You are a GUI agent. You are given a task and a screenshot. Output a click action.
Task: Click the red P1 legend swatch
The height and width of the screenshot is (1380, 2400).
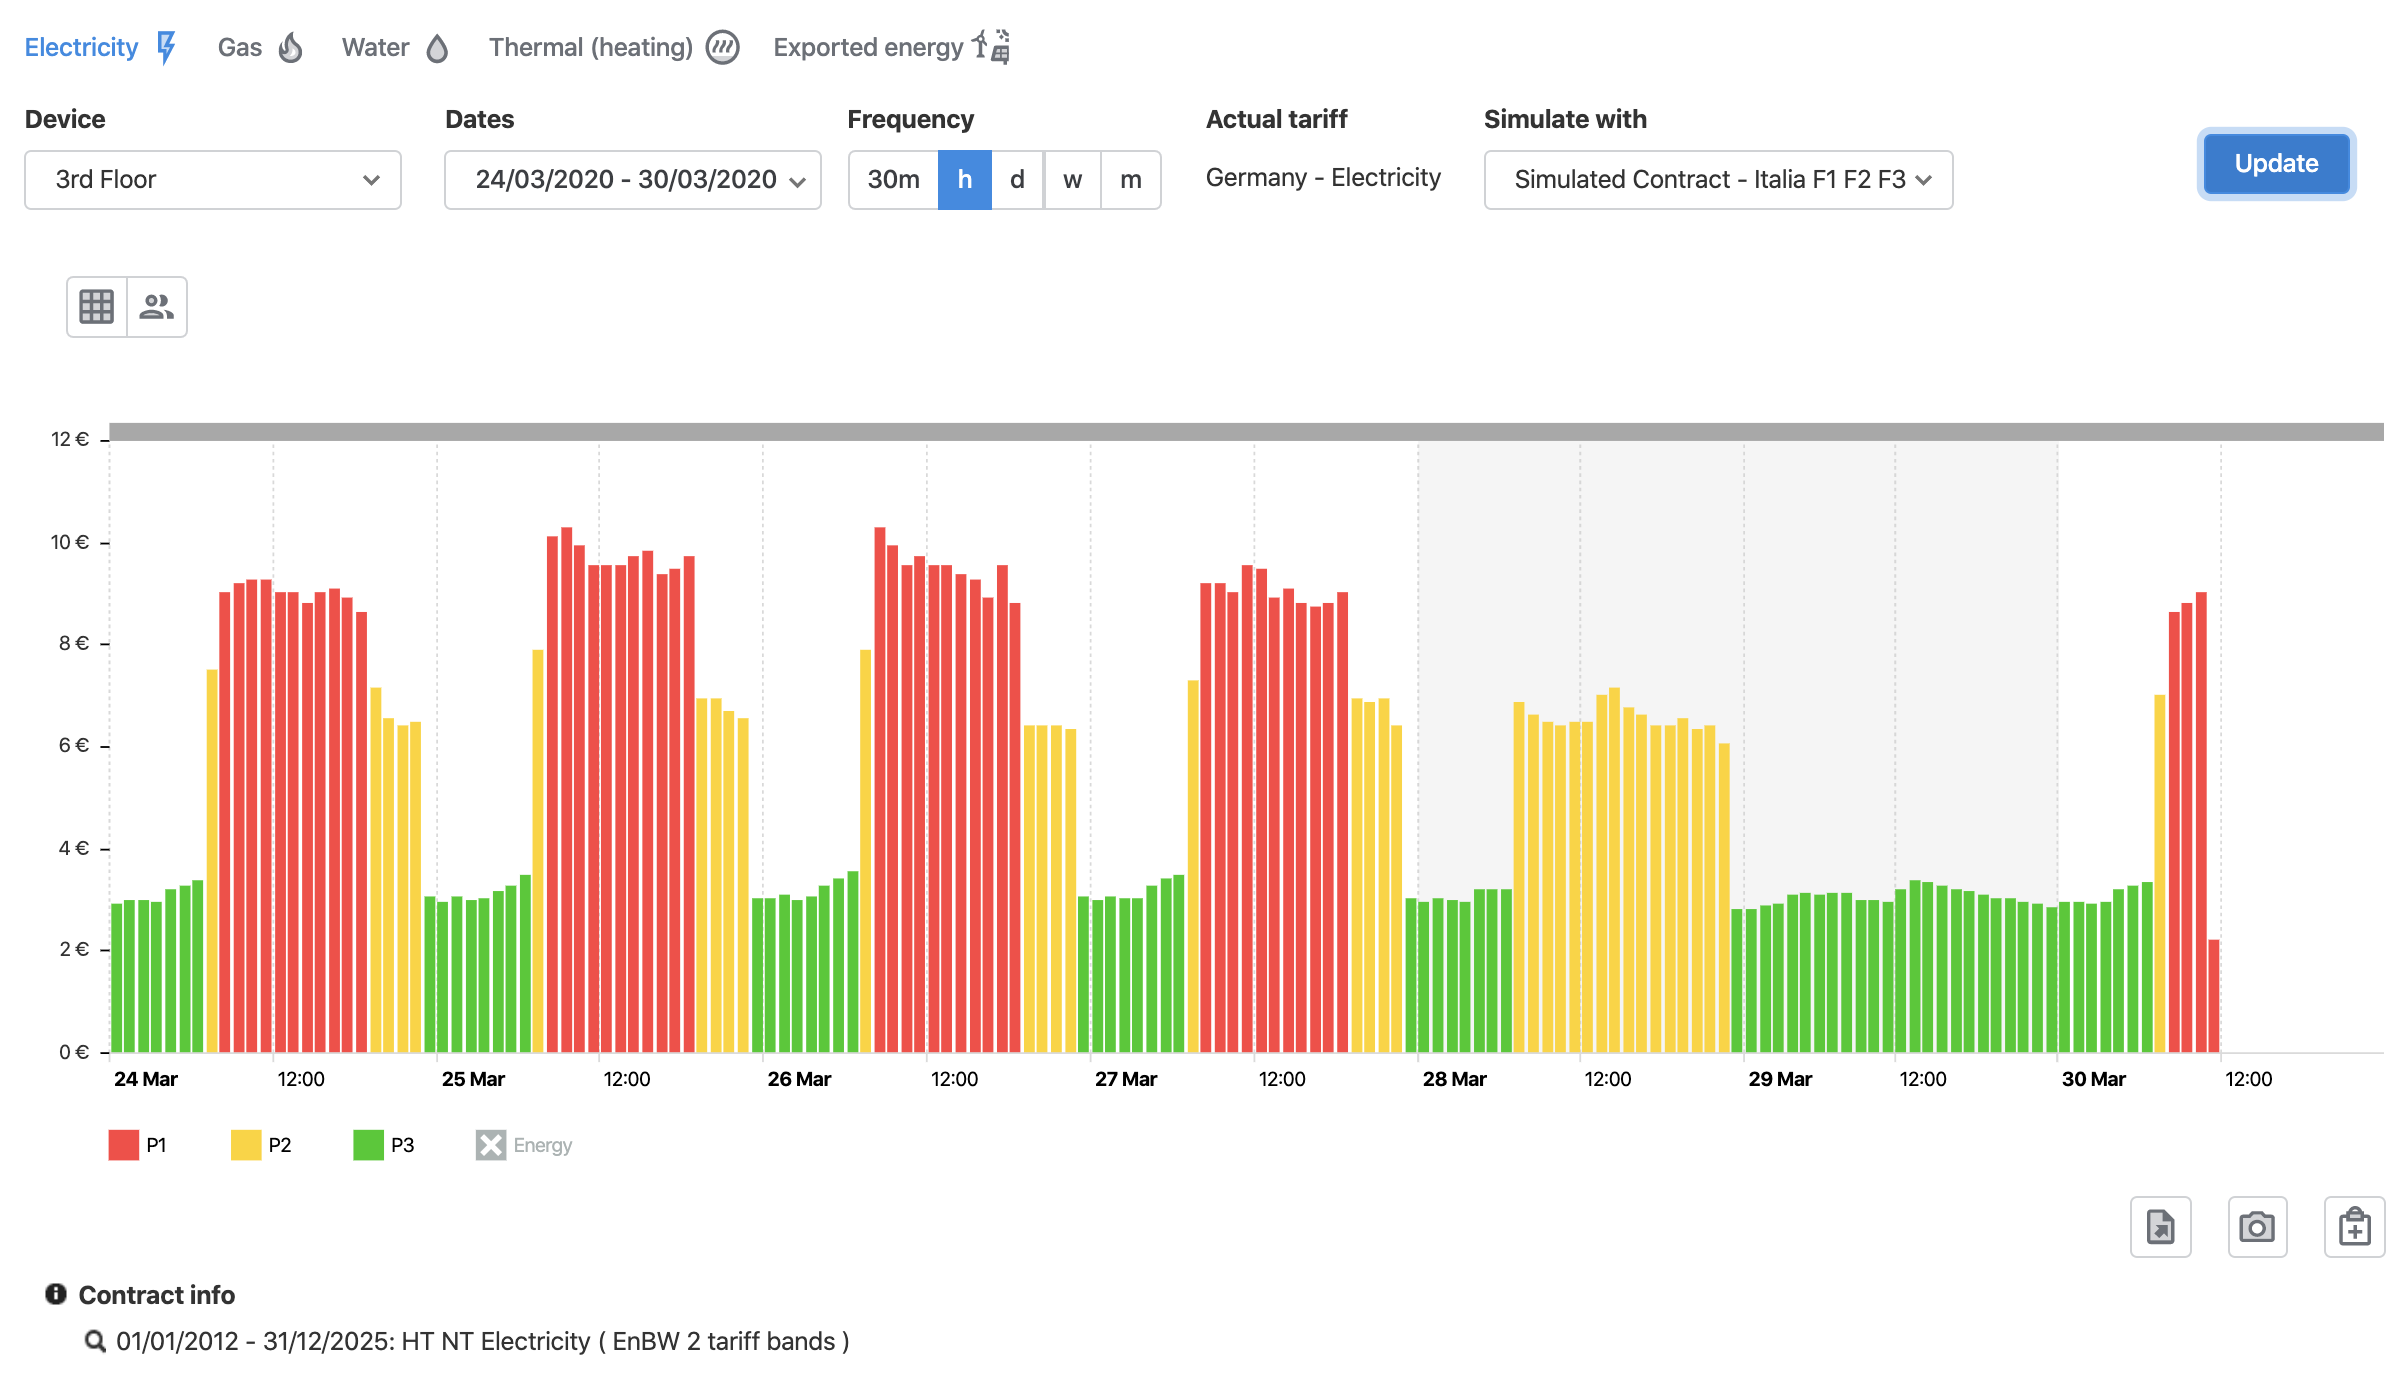pos(124,1145)
